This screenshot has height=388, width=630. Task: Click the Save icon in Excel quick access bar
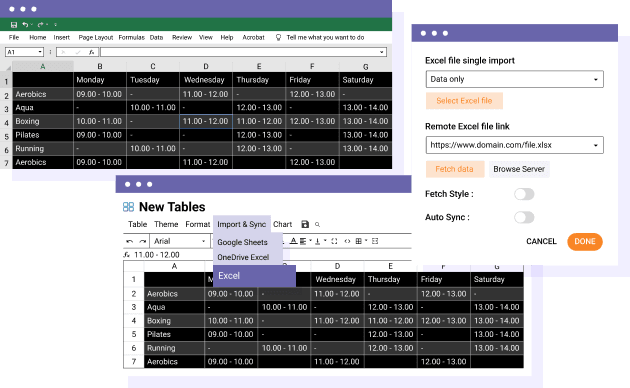pos(14,25)
